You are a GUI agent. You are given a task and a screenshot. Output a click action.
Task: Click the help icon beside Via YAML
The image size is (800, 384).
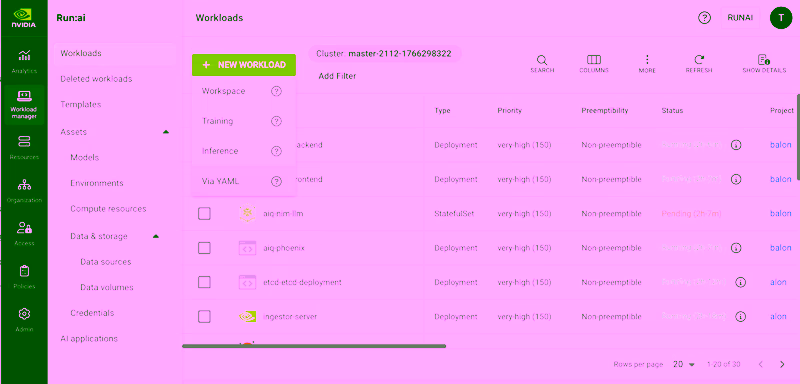(276, 181)
